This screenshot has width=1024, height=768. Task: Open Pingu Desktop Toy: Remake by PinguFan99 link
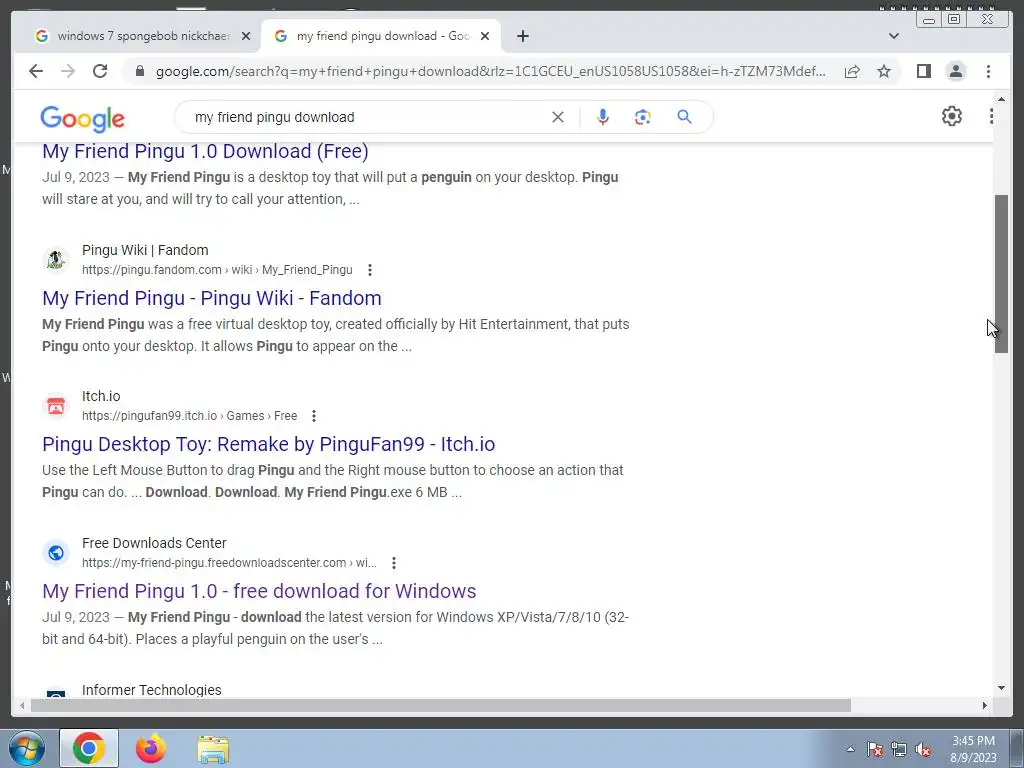click(268, 444)
